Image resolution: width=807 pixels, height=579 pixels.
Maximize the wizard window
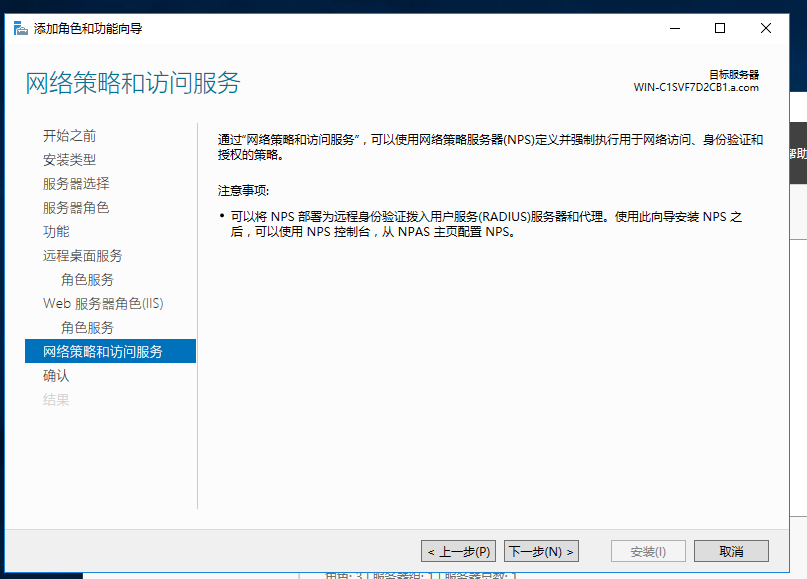(x=720, y=28)
